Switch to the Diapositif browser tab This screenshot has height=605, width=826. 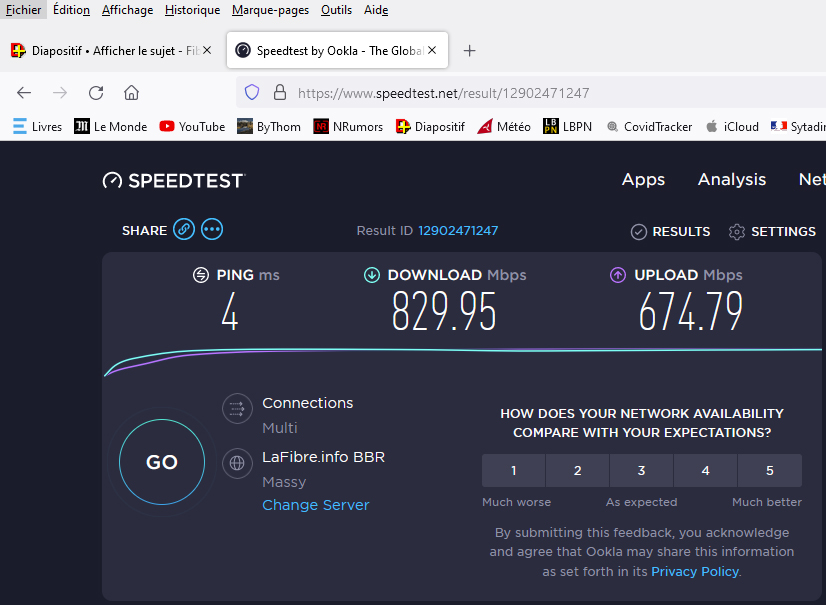pos(110,48)
